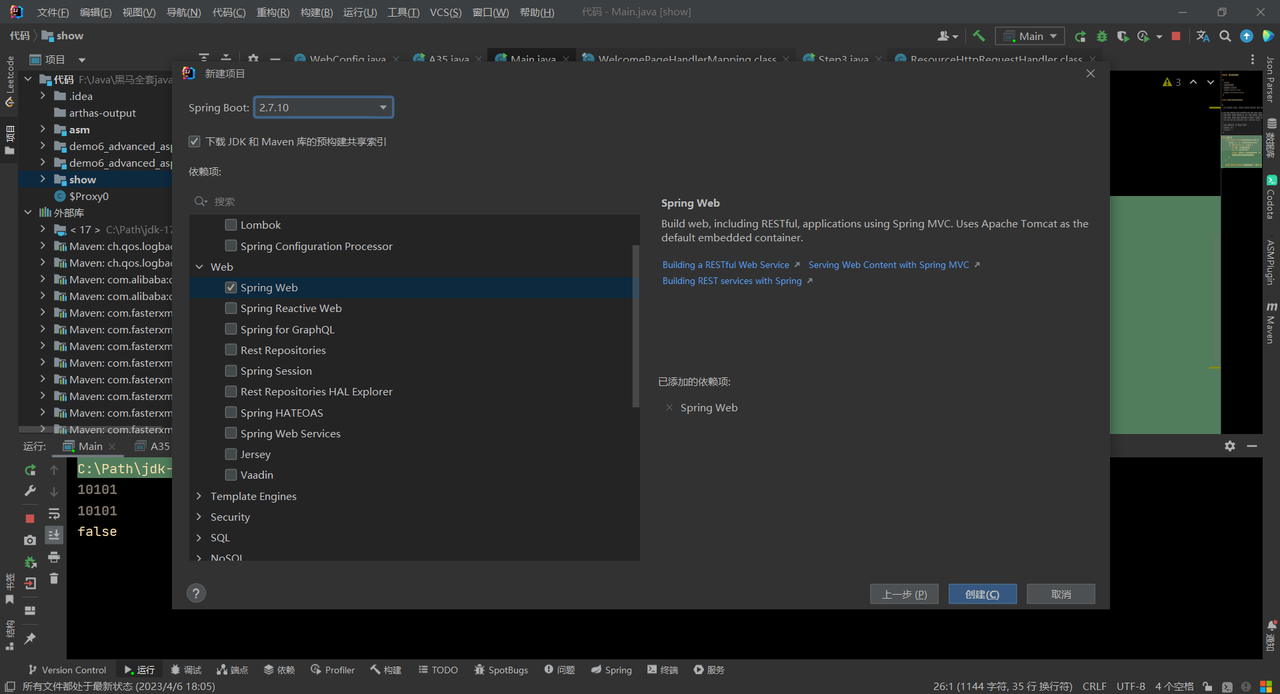
Task: Open the Profiler tool window
Action: point(332,670)
